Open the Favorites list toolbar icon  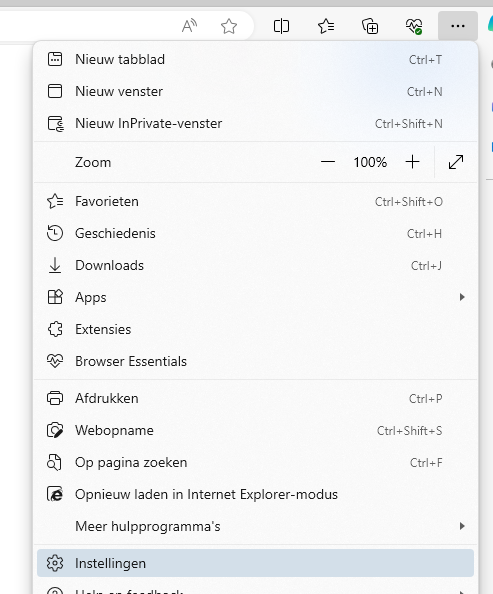326,26
